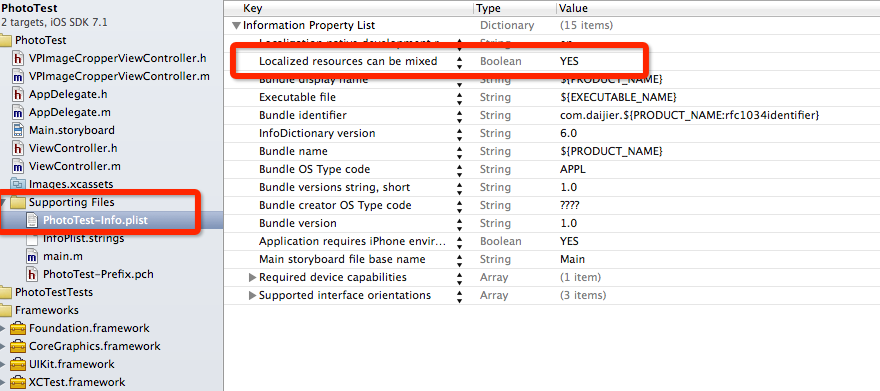The height and width of the screenshot is (391, 880).
Task: Click the Bundle version value 1.0
Action: 569,223
